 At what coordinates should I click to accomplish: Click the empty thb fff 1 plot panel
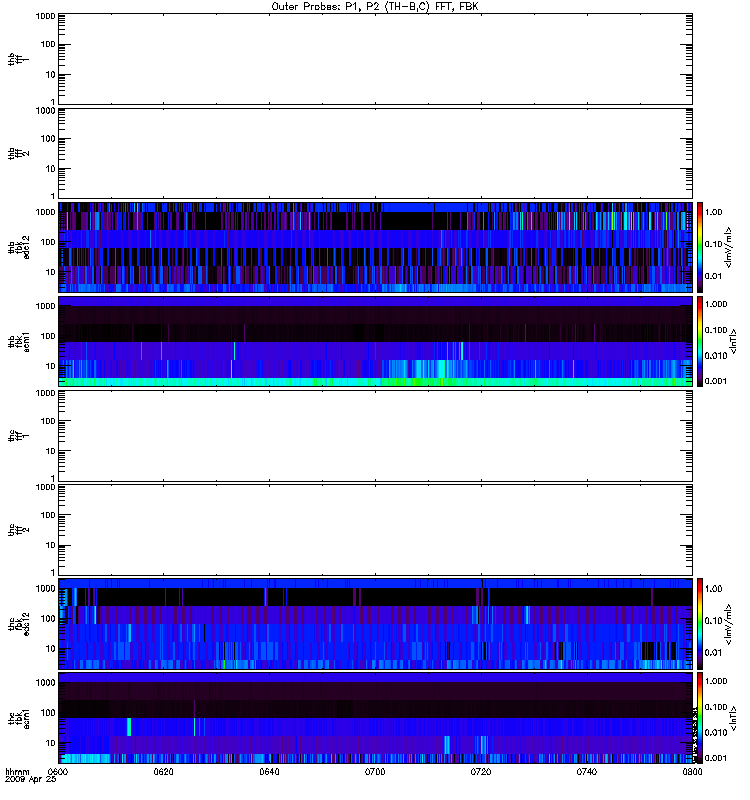point(376,59)
